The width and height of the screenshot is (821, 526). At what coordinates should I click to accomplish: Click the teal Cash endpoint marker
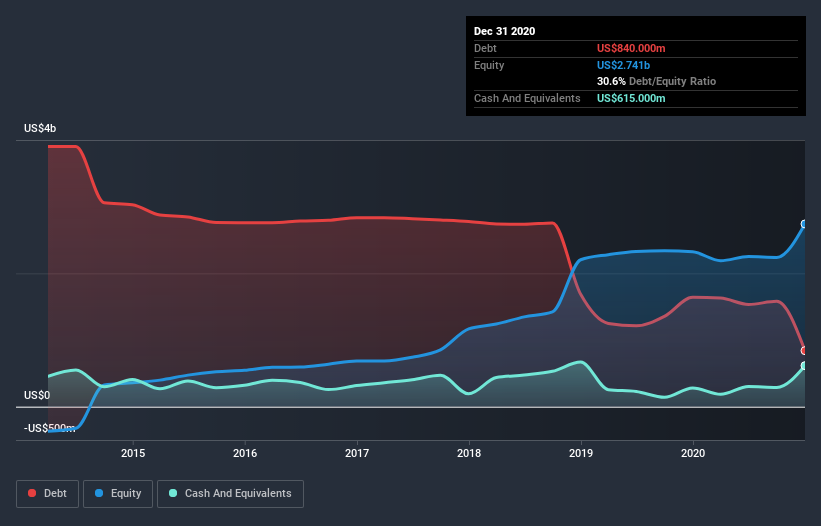(x=804, y=365)
